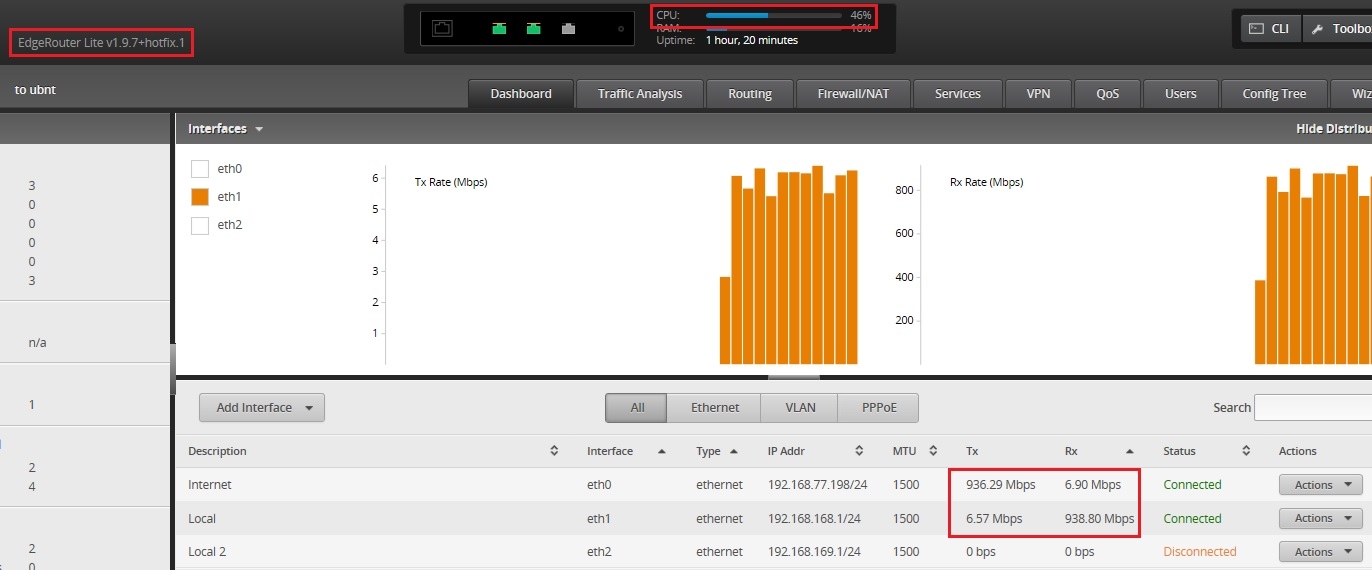This screenshot has width=1372, height=570.
Task: Sort by Status column
Action: tap(1207, 451)
